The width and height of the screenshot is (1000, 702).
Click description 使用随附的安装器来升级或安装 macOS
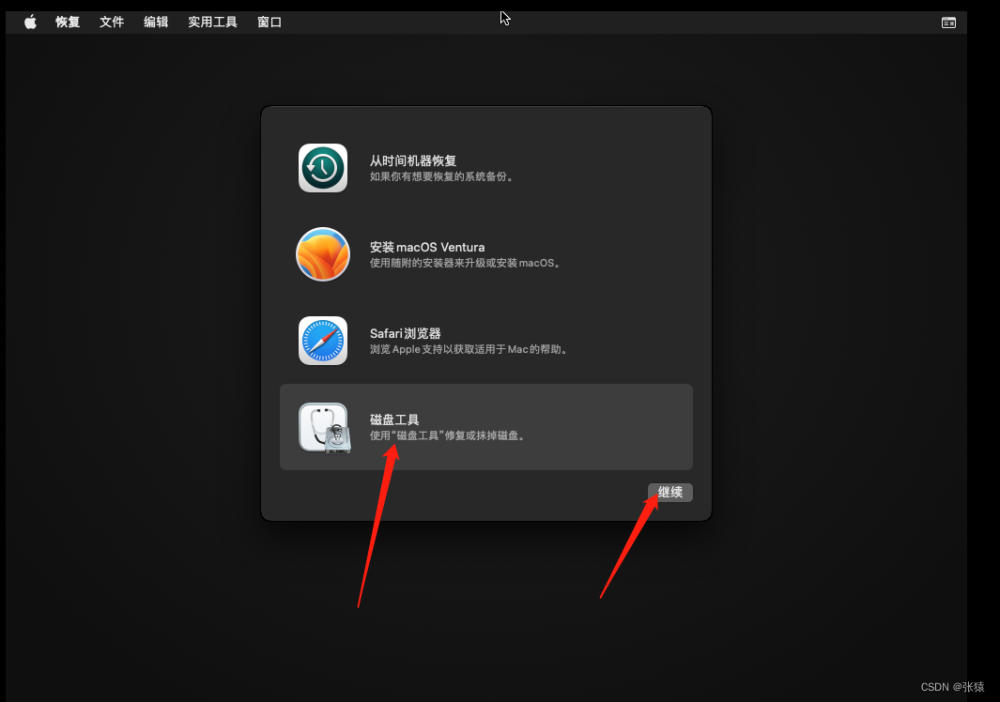pos(464,263)
